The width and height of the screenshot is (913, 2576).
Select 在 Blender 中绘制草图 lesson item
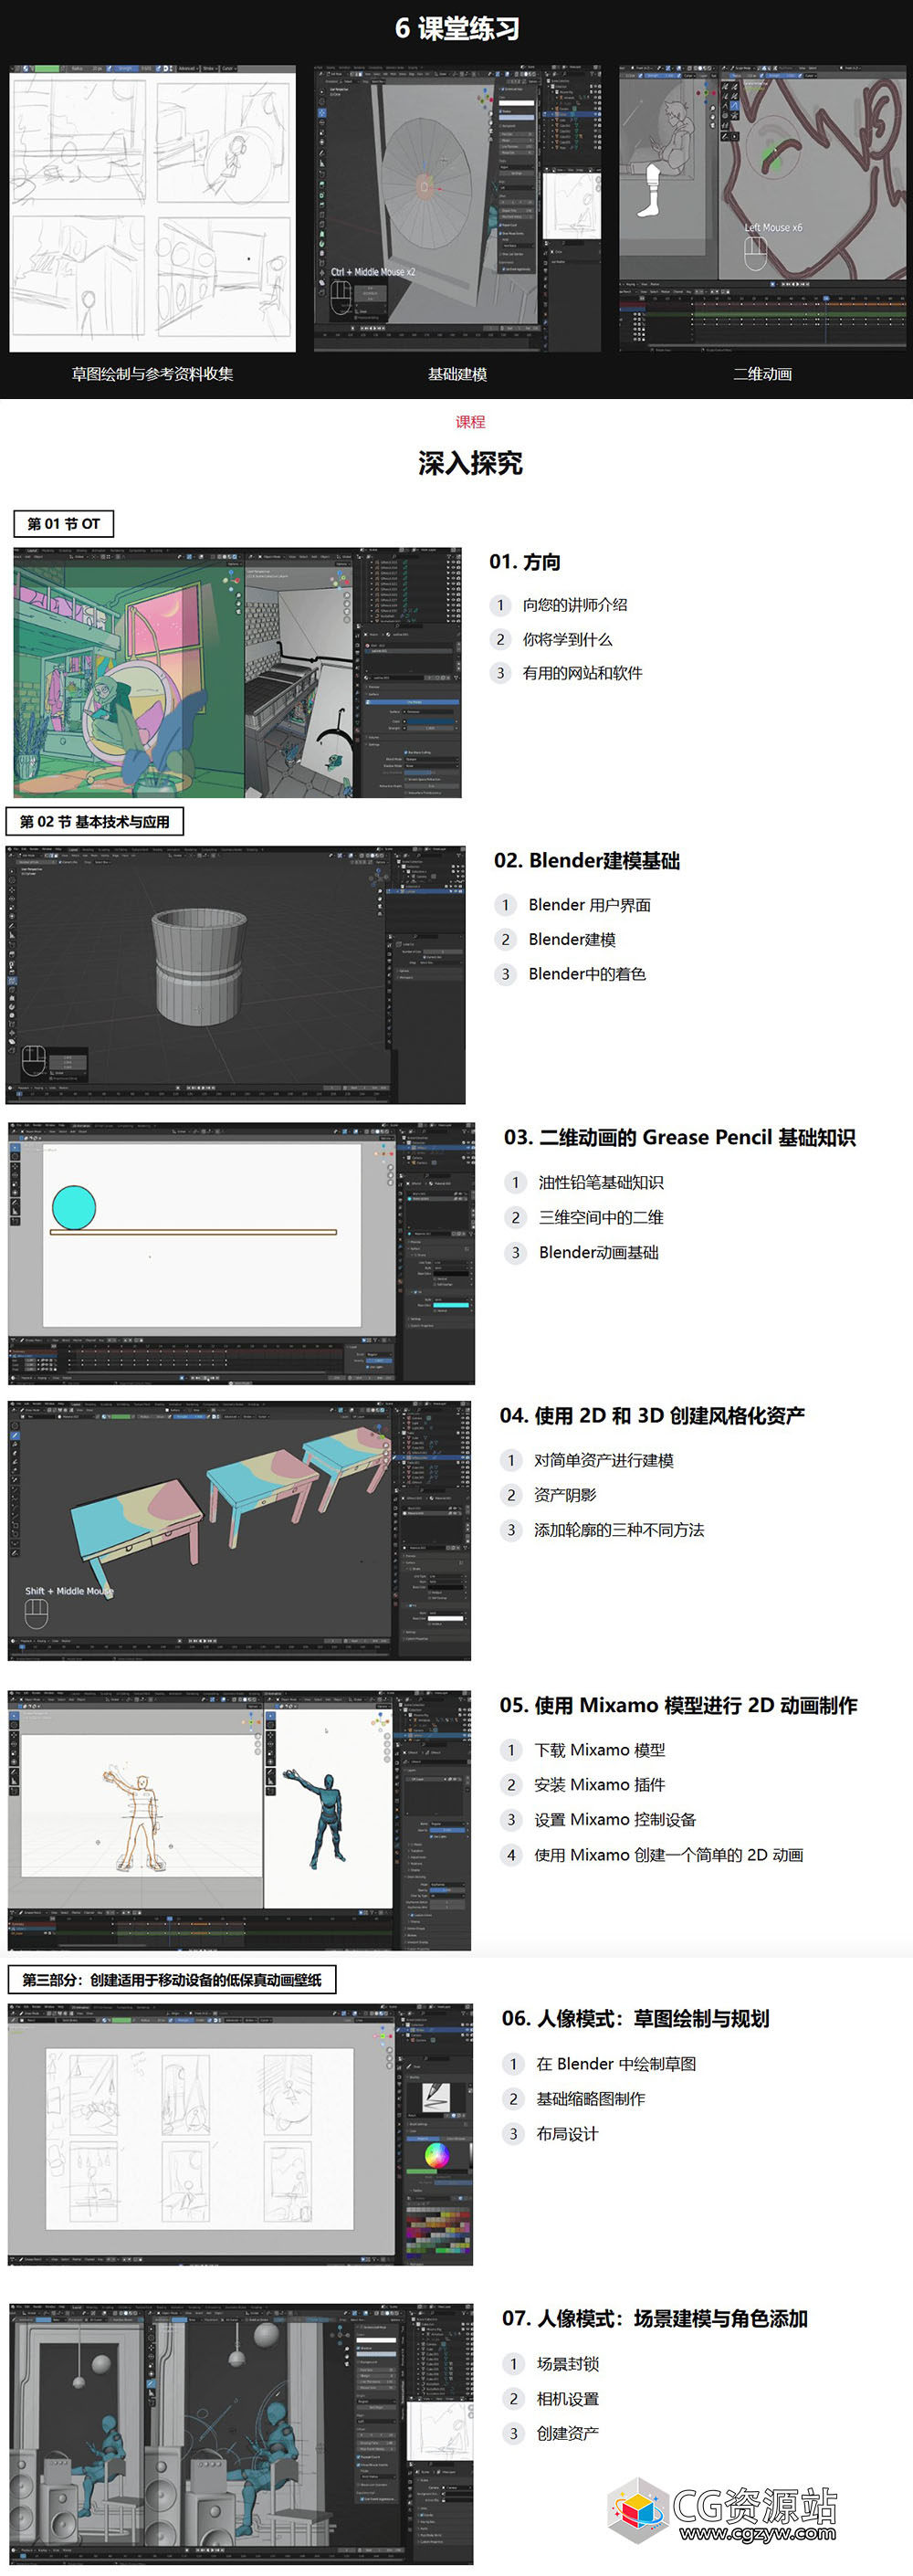point(616,2064)
